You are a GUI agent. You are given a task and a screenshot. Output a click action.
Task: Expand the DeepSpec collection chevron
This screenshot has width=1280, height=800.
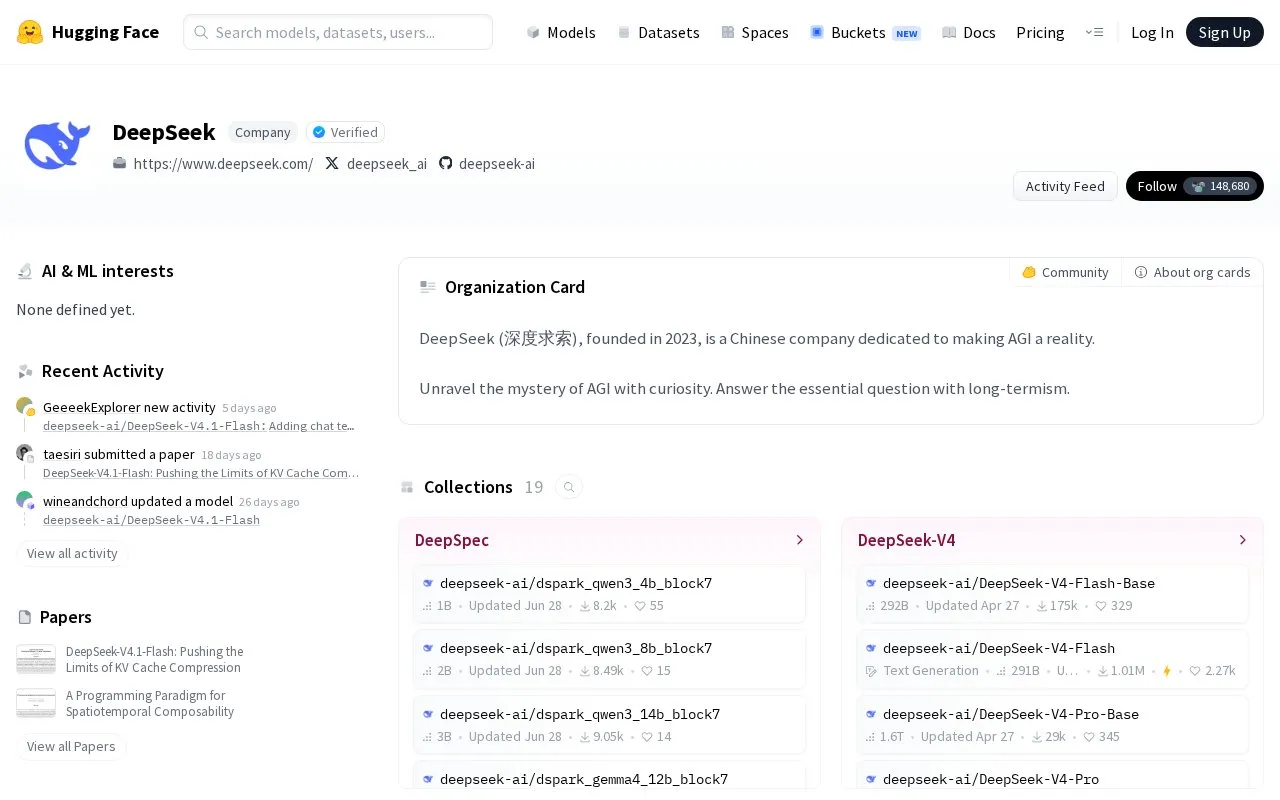pos(799,540)
